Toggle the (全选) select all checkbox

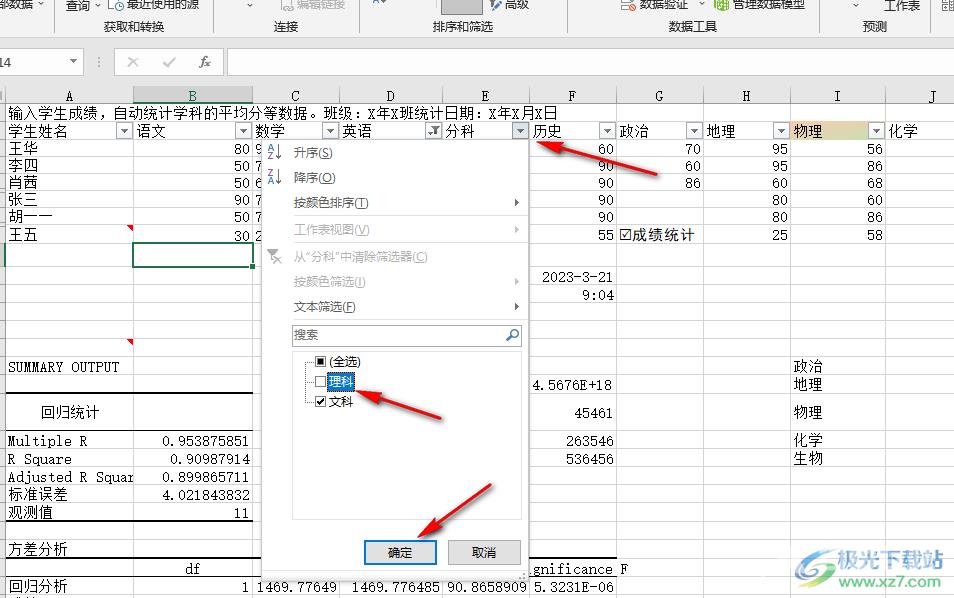320,361
